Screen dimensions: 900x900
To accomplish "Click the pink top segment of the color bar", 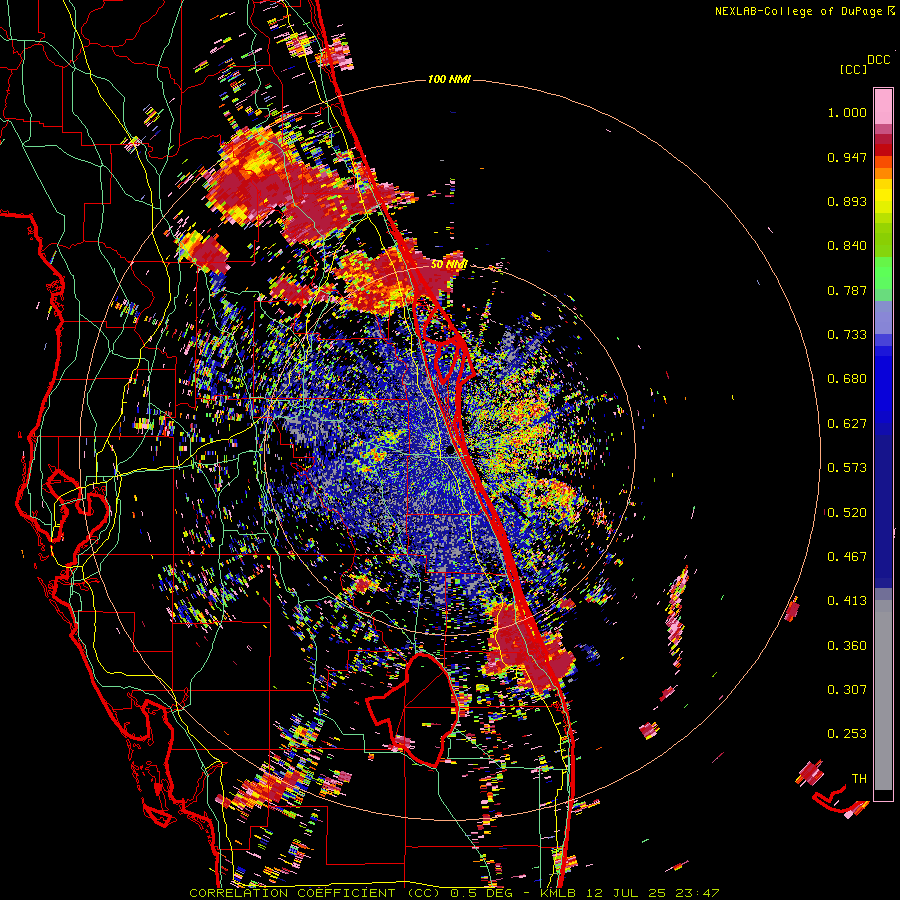I will [883, 106].
